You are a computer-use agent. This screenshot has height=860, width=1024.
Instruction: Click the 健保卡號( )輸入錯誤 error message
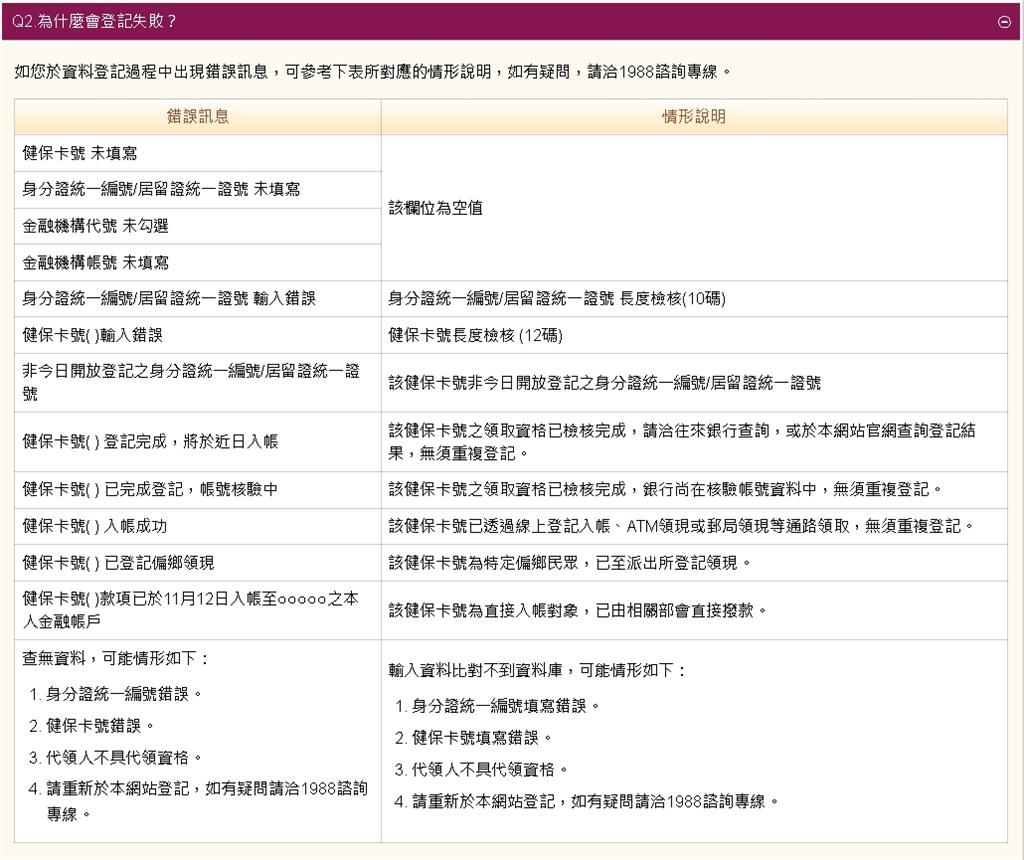point(92,335)
